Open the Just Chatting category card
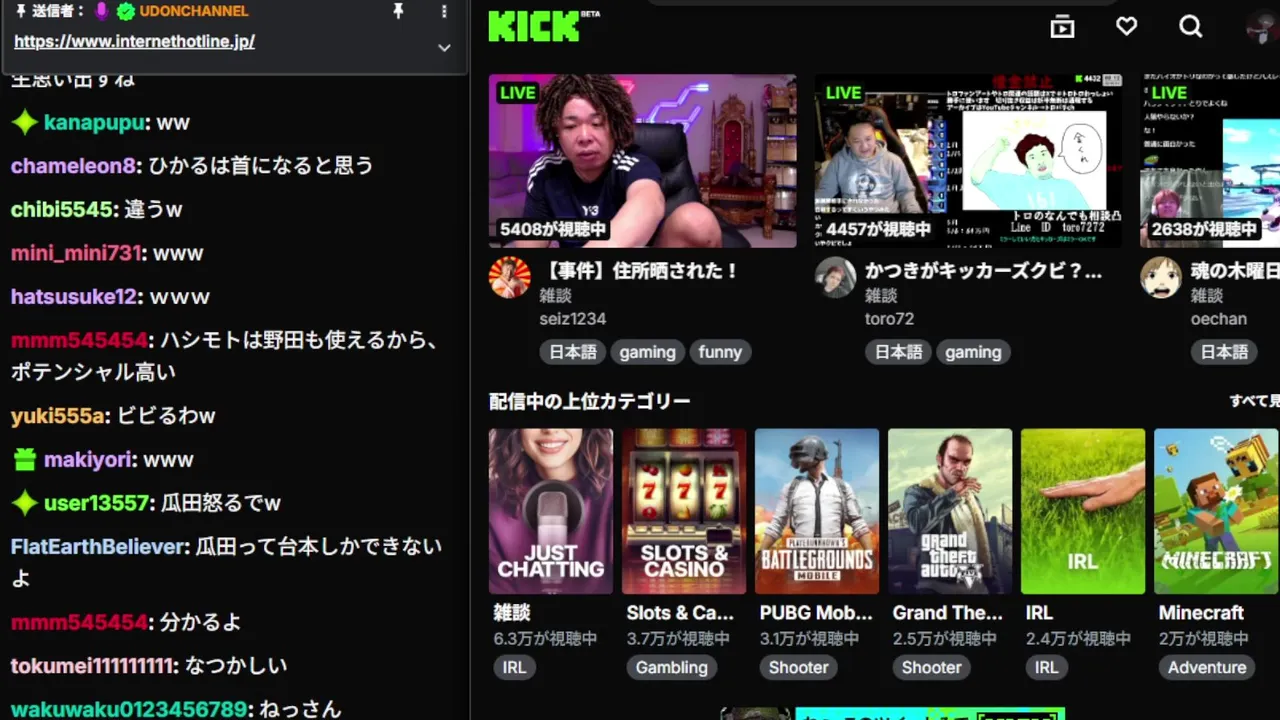1280x720 pixels. tap(551, 511)
